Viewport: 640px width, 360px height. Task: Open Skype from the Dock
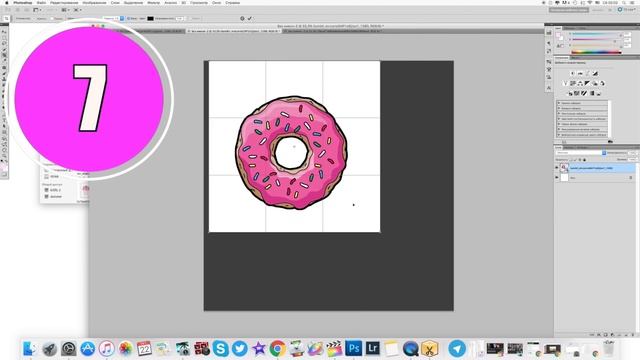220,349
